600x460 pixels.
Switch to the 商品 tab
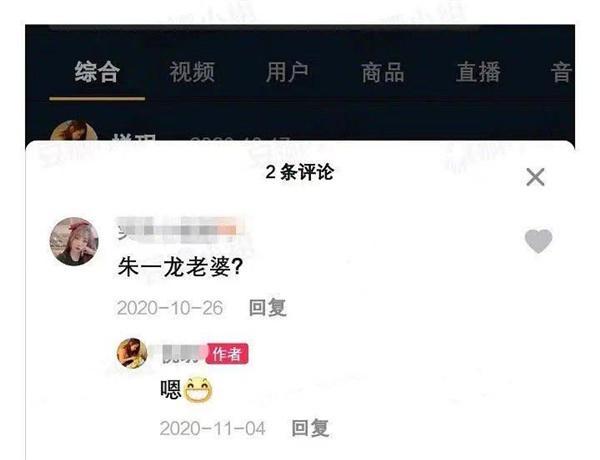coord(383,72)
